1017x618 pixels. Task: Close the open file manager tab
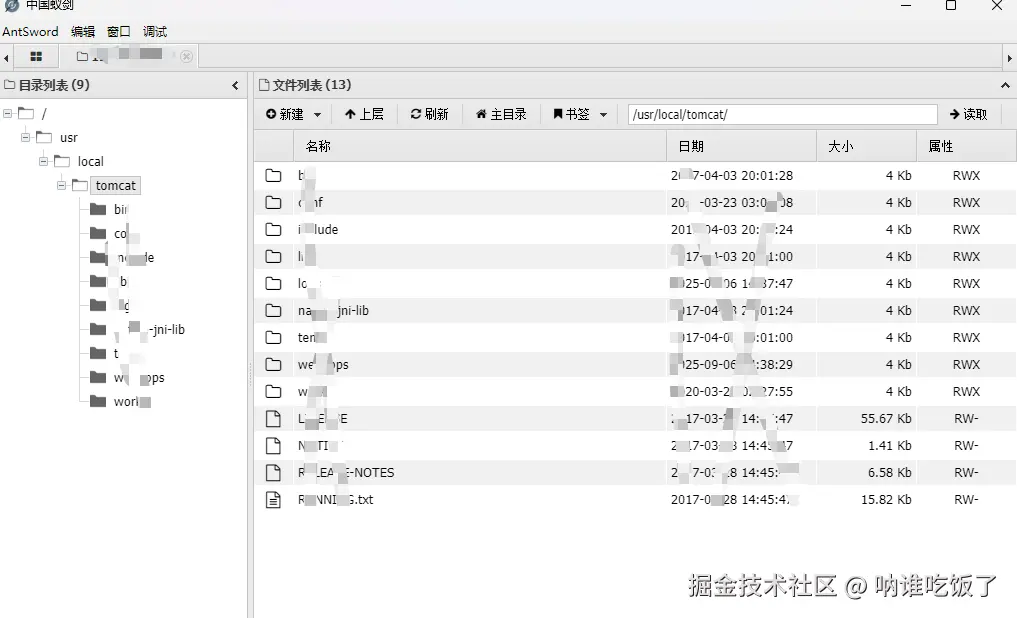click(186, 56)
